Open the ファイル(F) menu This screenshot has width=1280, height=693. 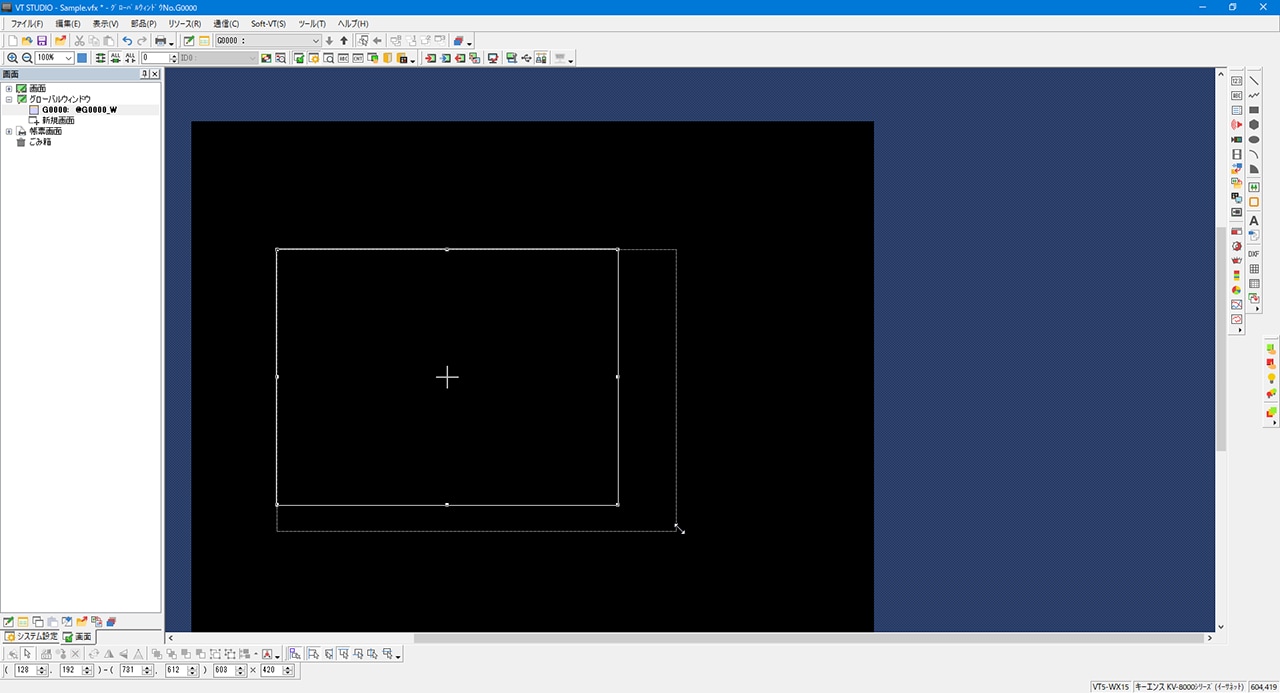click(27, 23)
